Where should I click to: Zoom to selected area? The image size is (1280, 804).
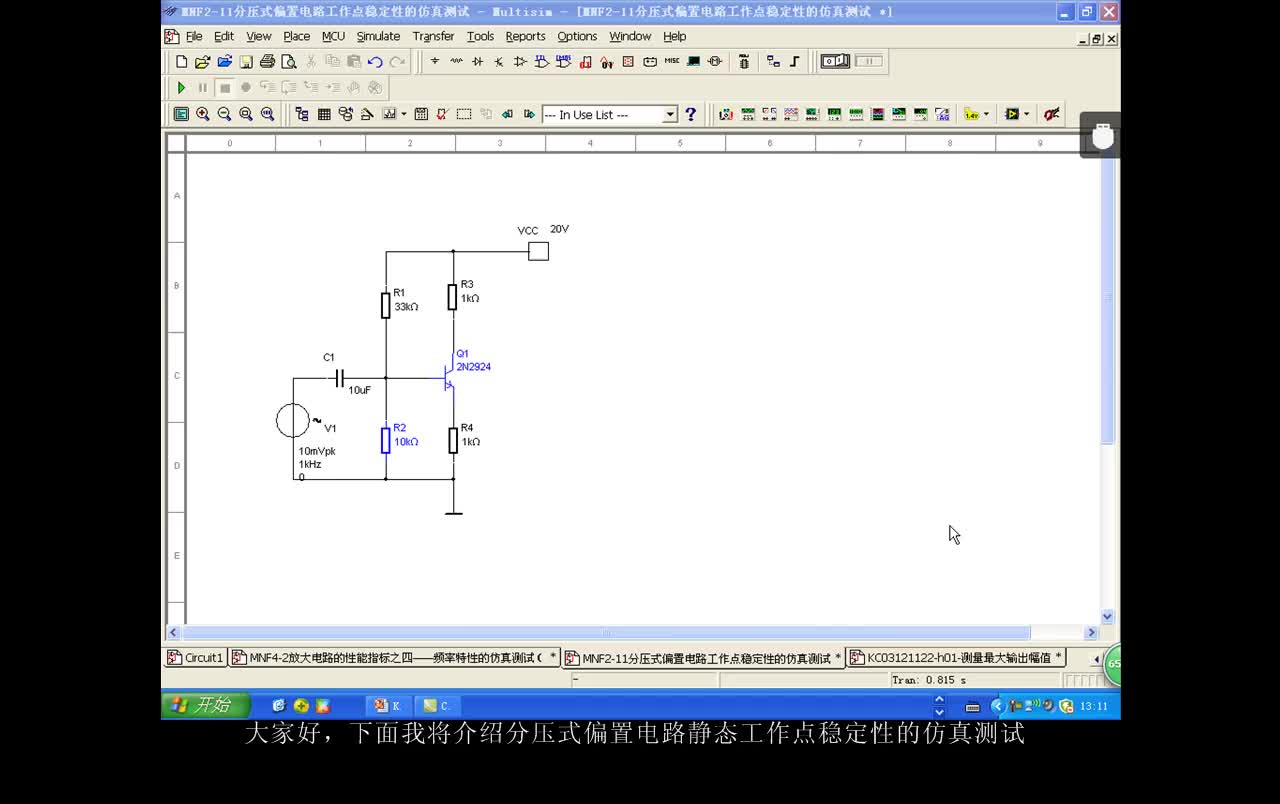pyautogui.click(x=246, y=114)
